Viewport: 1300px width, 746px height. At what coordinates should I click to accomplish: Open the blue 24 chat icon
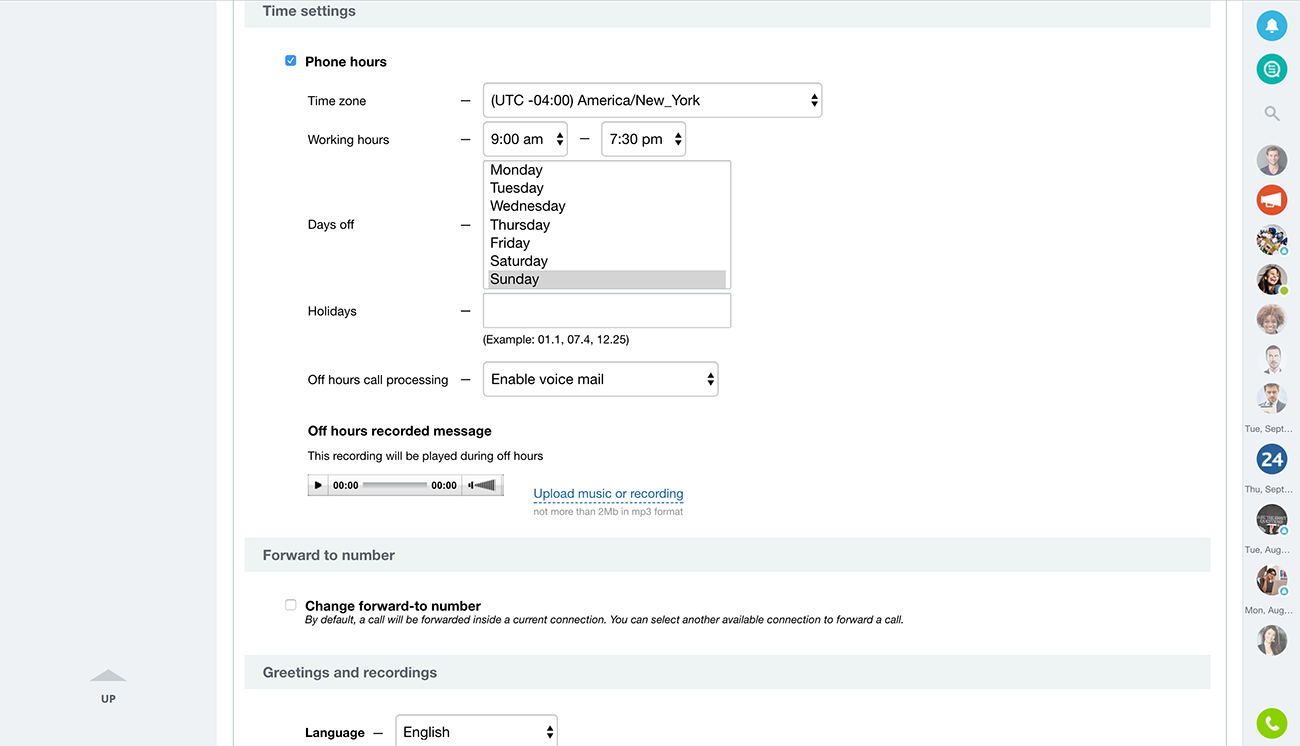click(1271, 459)
